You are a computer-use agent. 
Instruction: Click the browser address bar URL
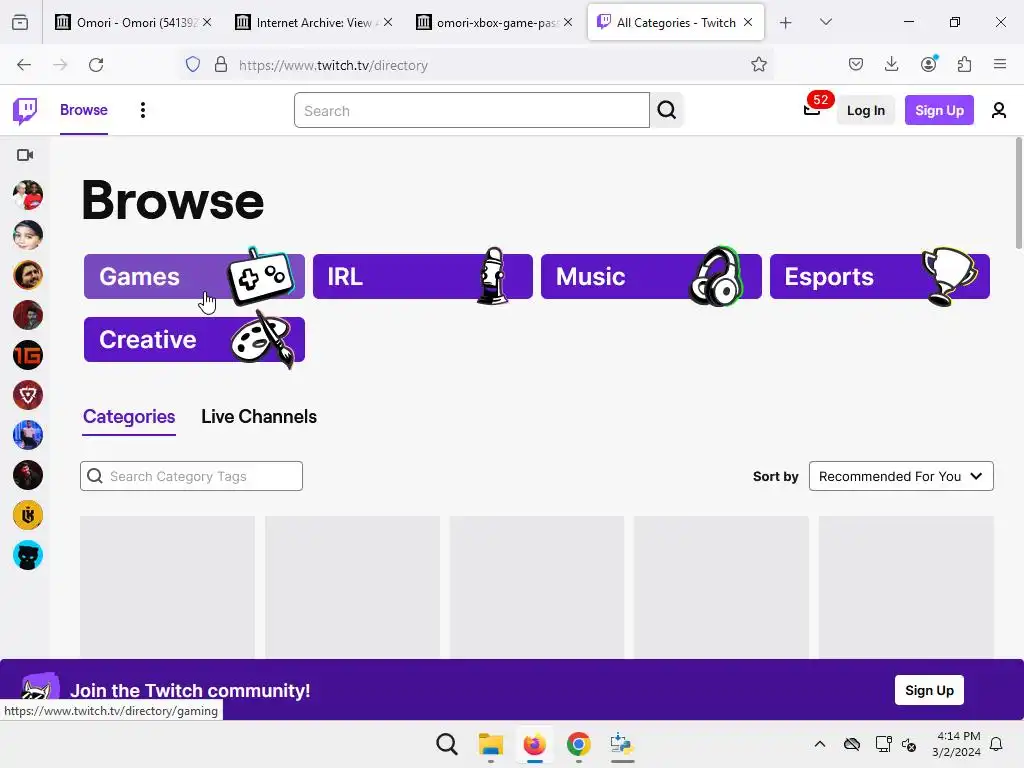(333, 65)
